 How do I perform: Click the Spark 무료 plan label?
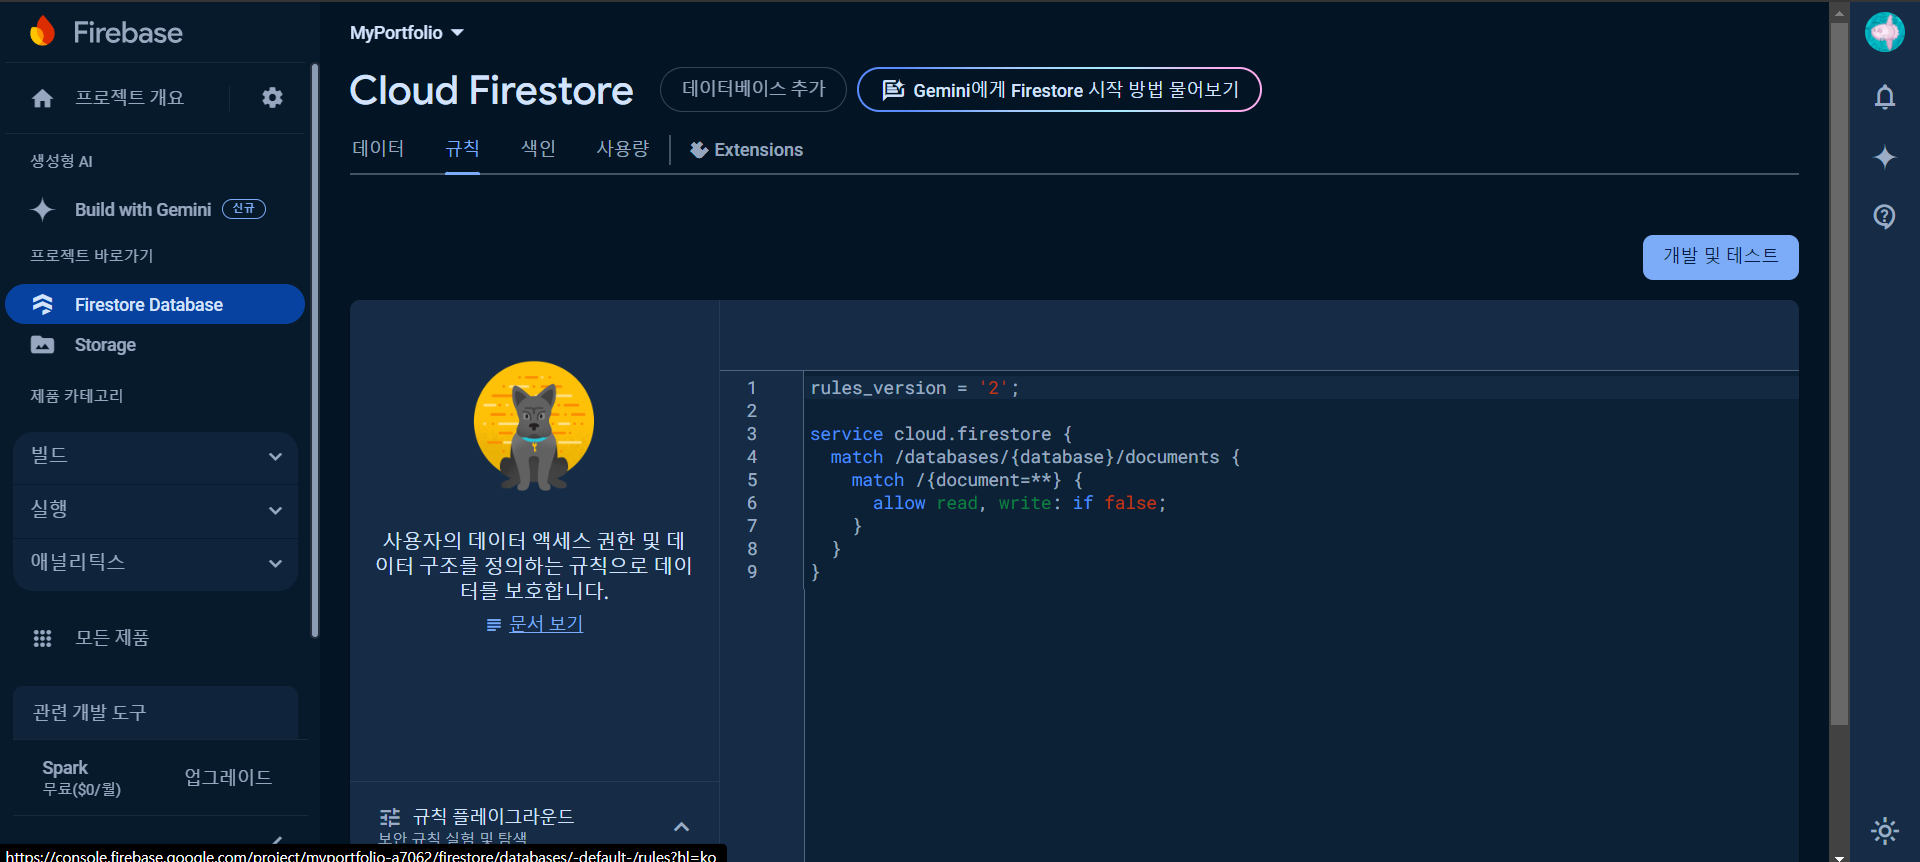click(81, 778)
